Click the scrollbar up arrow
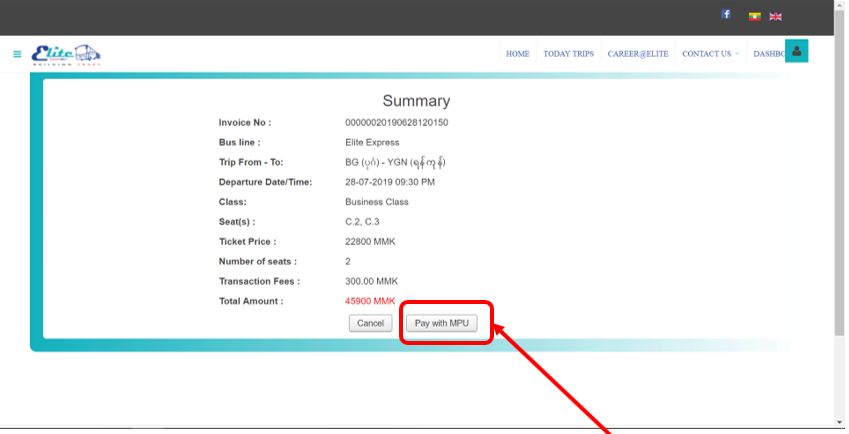 pos(839,7)
